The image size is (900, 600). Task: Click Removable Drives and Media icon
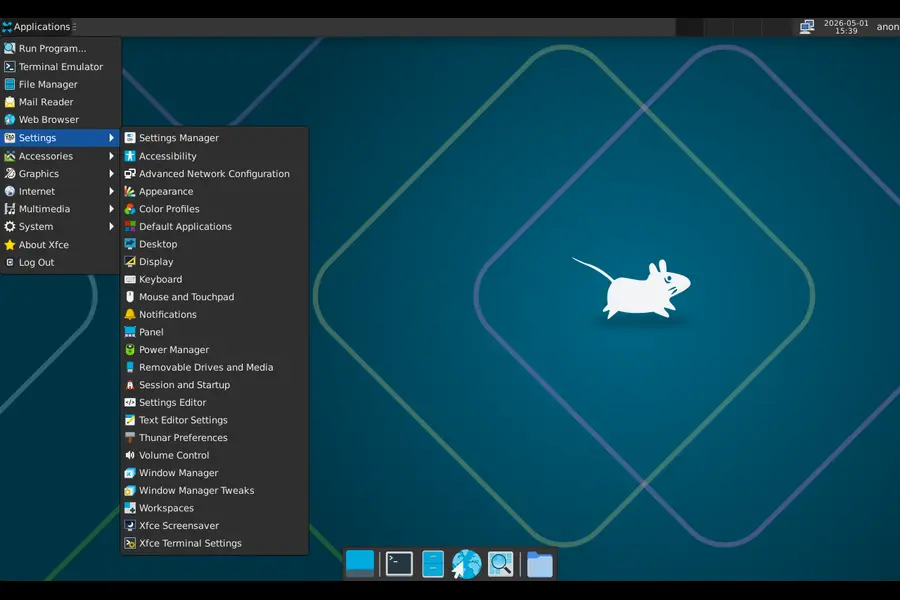point(130,367)
